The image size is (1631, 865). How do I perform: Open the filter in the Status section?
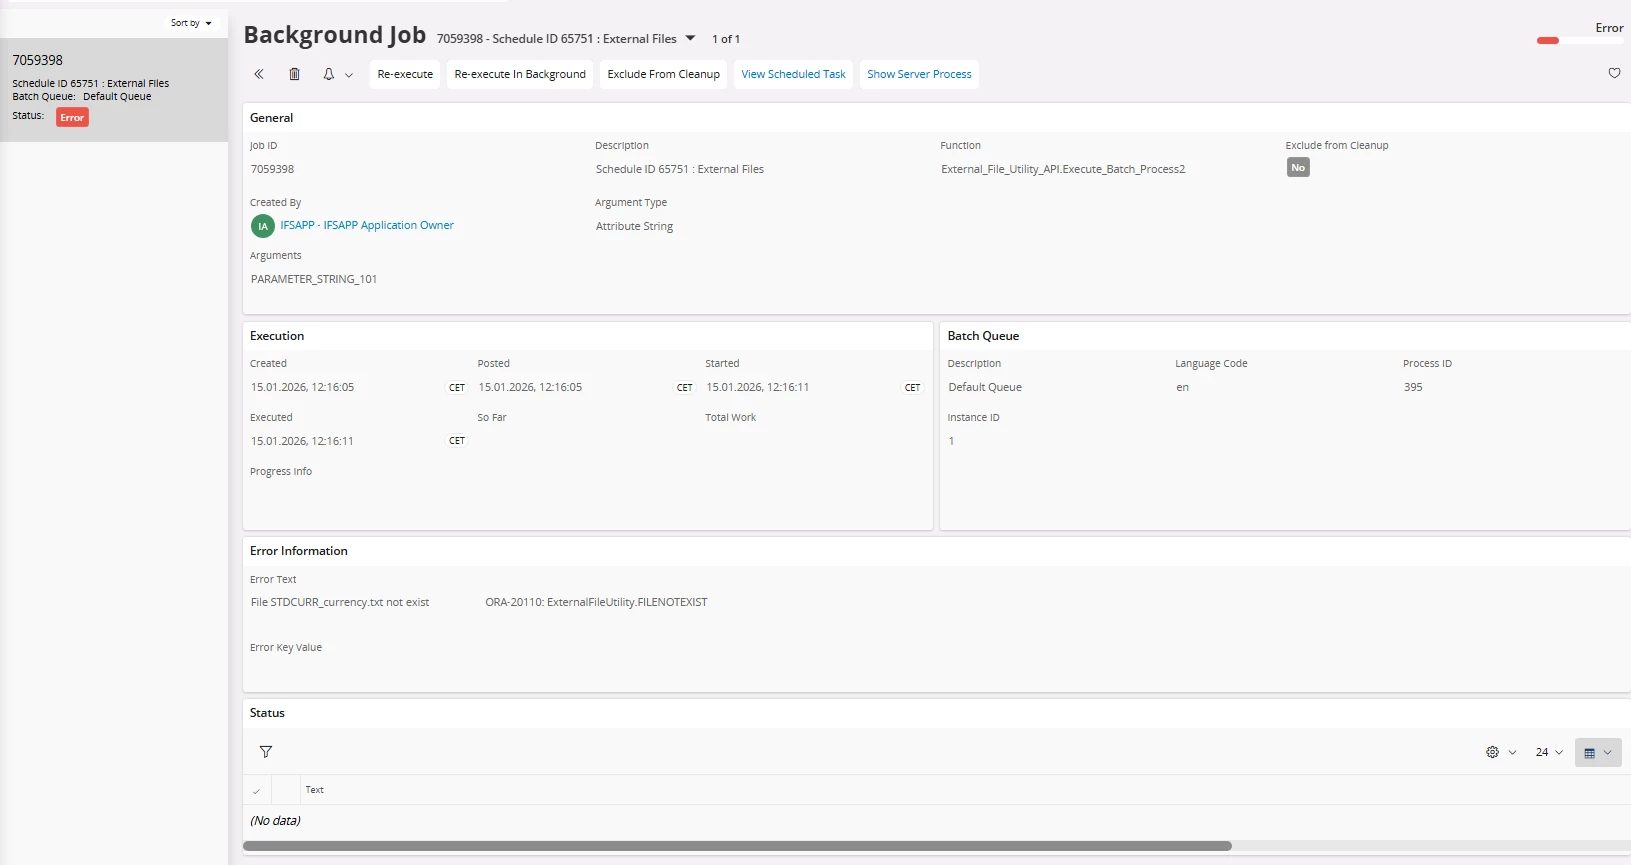(266, 752)
